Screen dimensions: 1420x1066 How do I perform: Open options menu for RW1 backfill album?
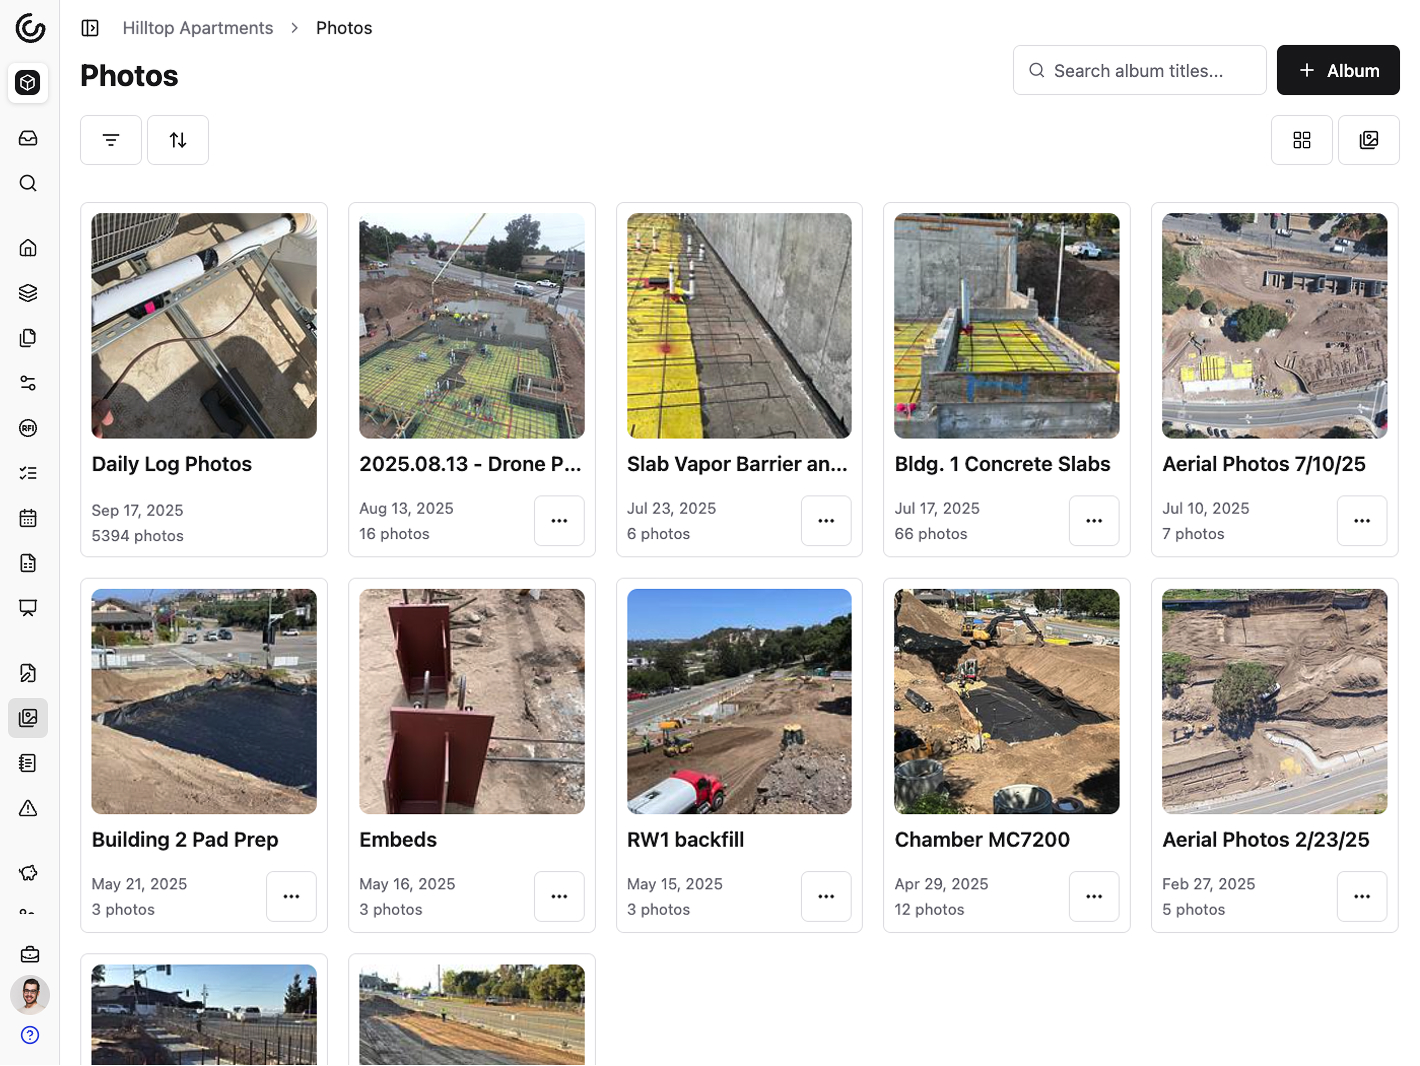point(826,897)
